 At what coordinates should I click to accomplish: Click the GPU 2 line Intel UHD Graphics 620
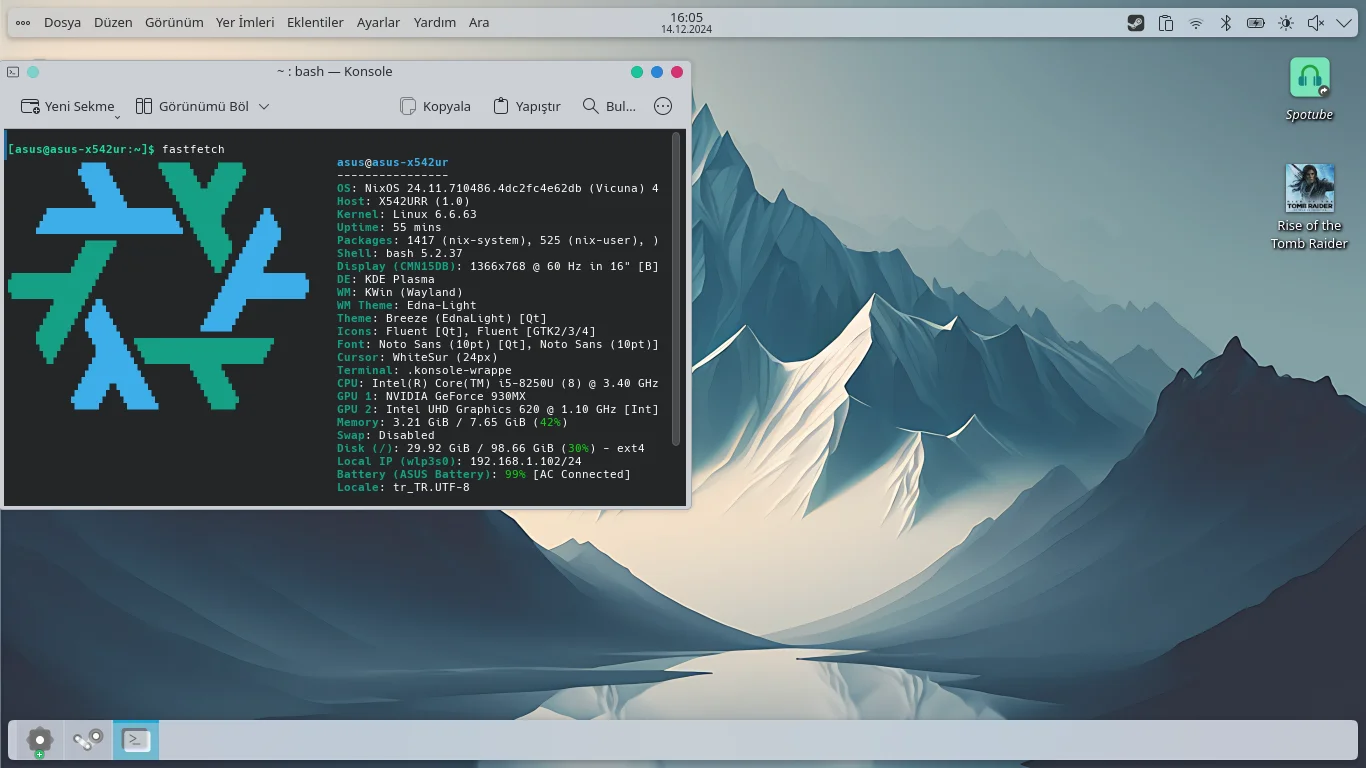pos(498,409)
